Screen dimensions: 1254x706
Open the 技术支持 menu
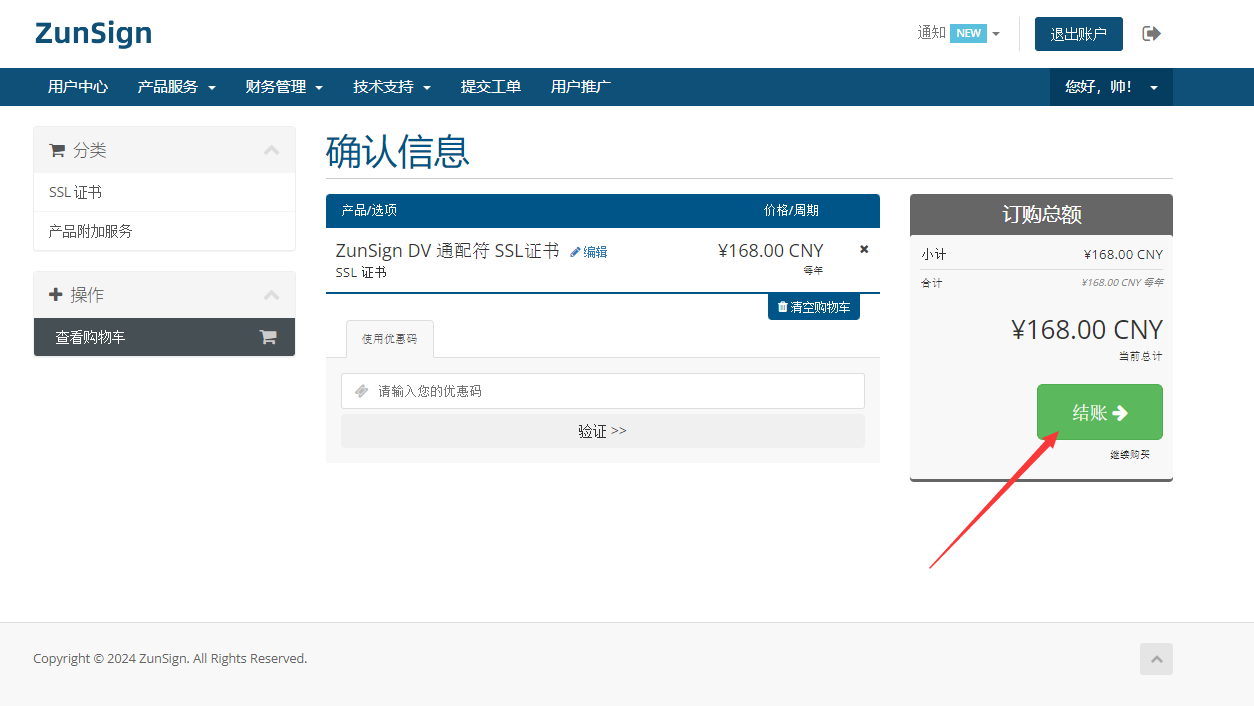point(392,87)
